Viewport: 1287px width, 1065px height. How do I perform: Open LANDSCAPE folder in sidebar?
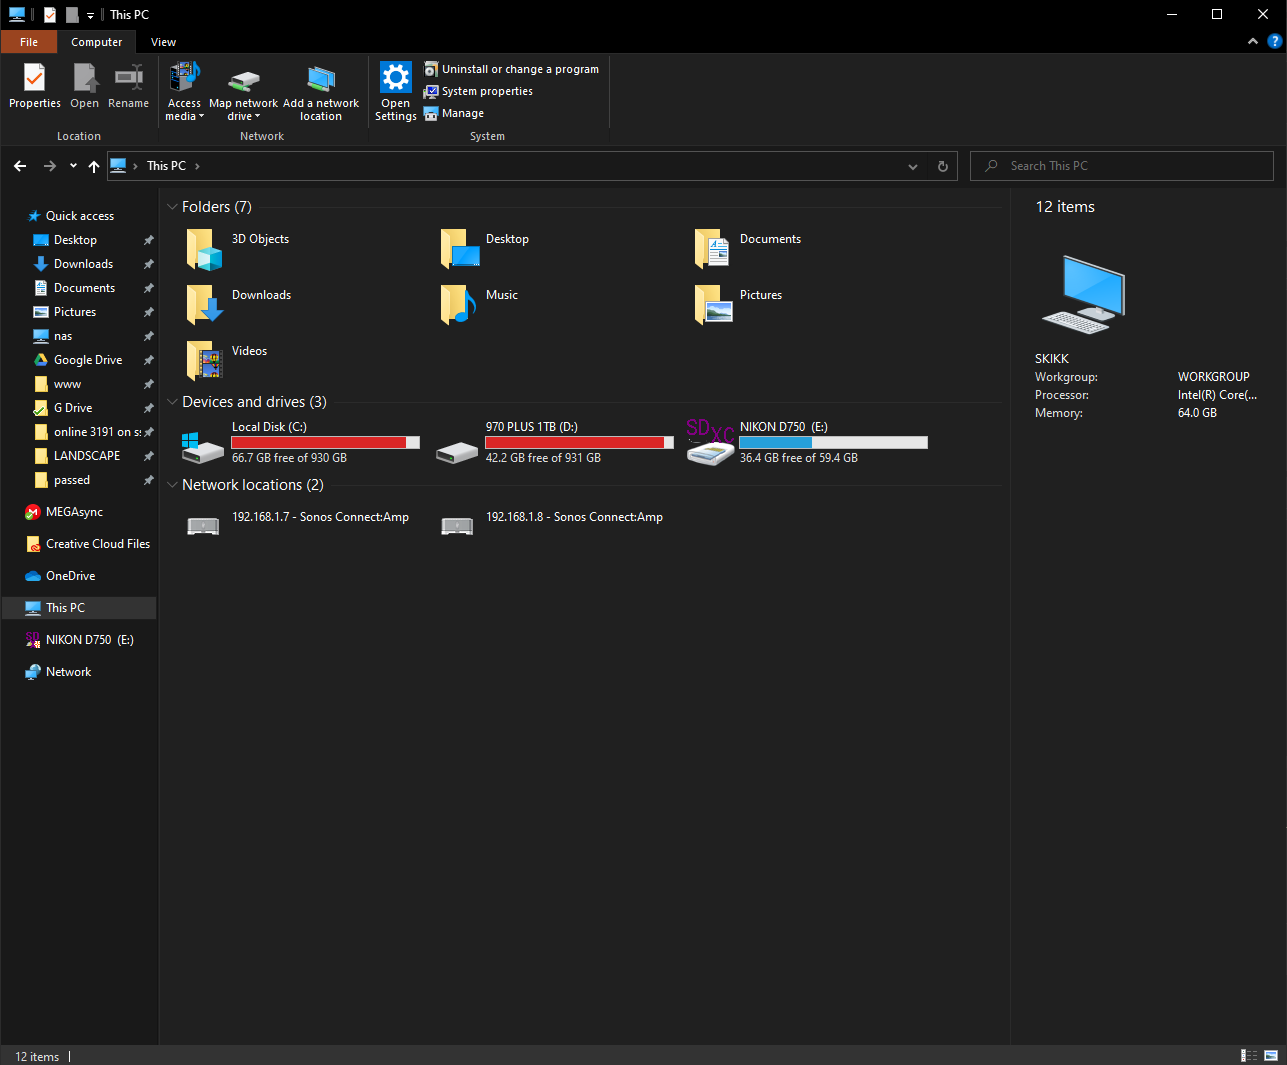87,456
